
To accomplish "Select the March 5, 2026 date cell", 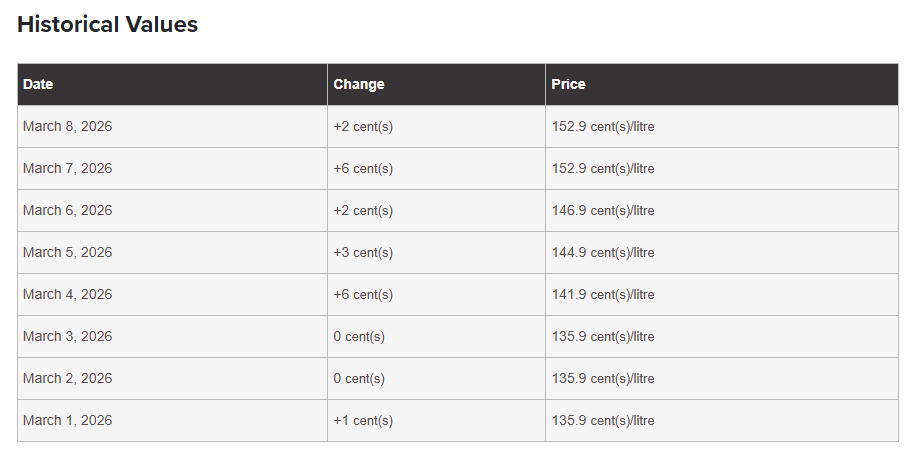I will (67, 253).
